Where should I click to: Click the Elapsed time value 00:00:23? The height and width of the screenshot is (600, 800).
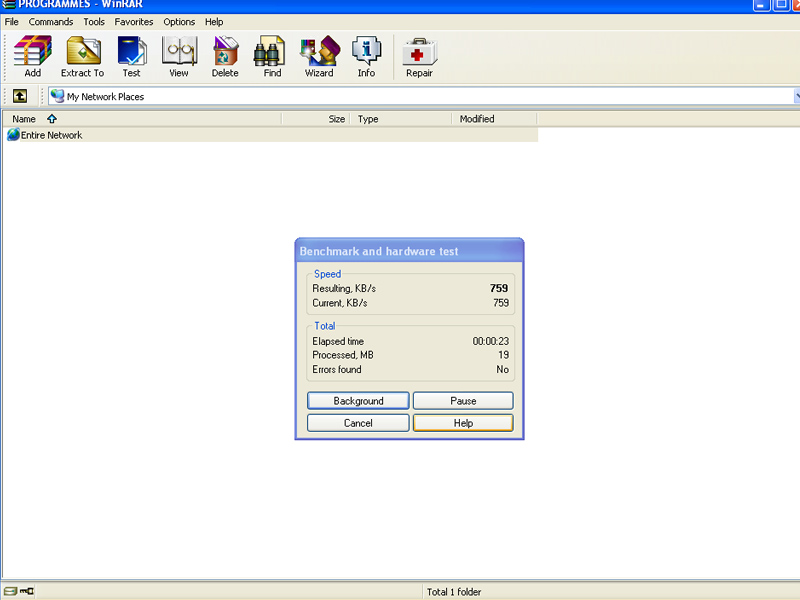click(x=491, y=341)
